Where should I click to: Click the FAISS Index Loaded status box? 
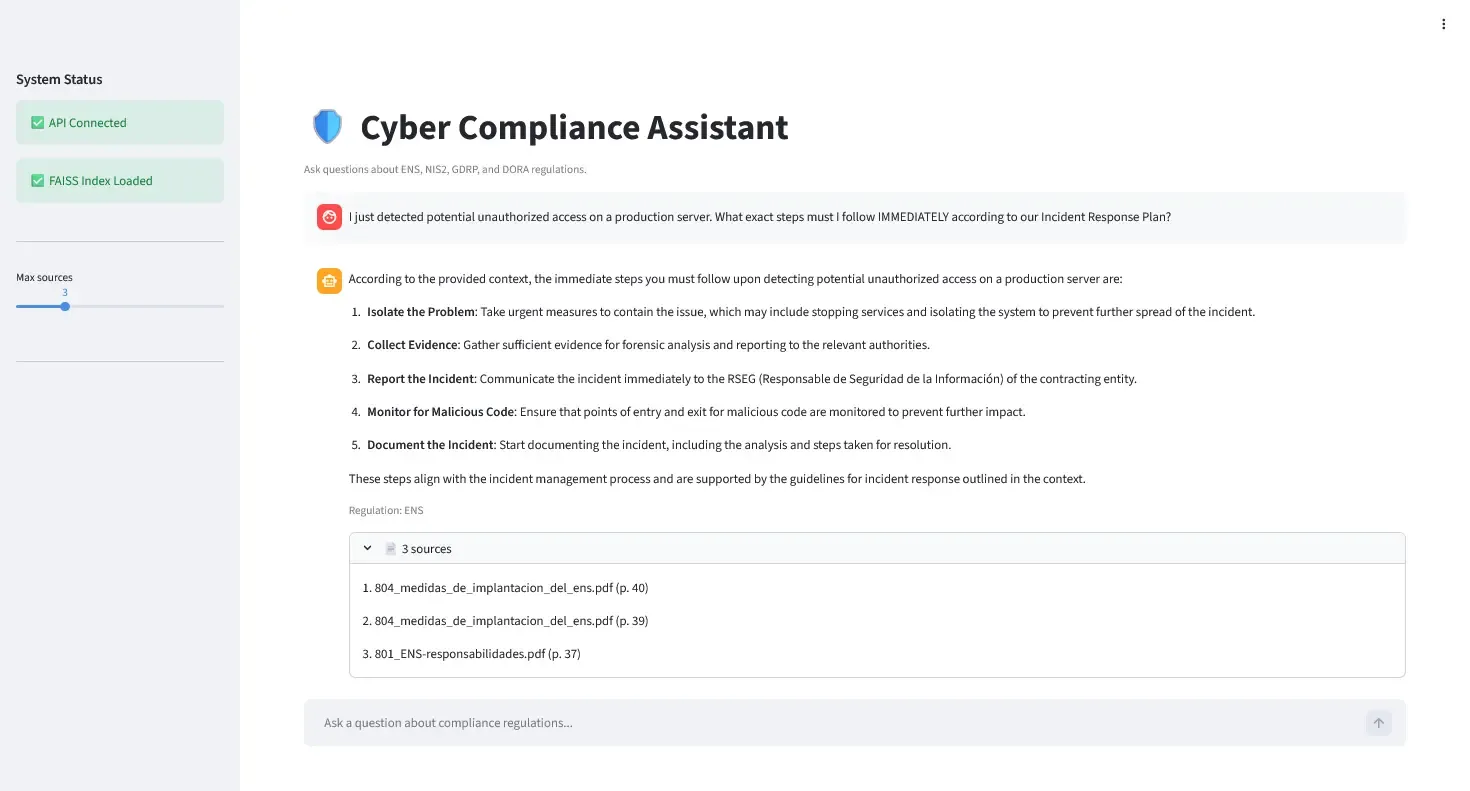point(120,181)
